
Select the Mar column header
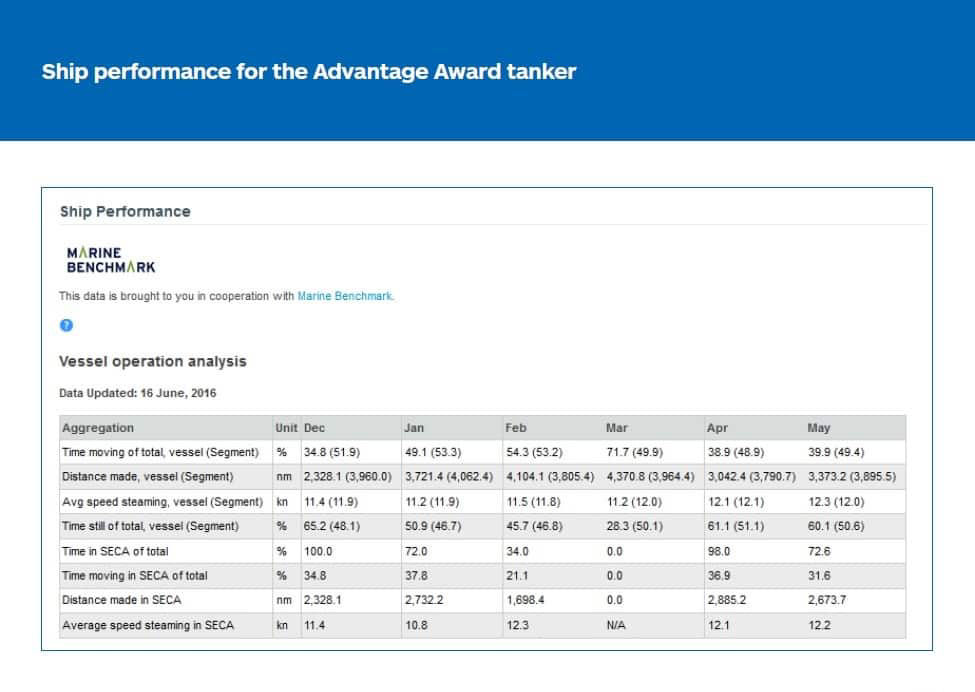point(617,428)
